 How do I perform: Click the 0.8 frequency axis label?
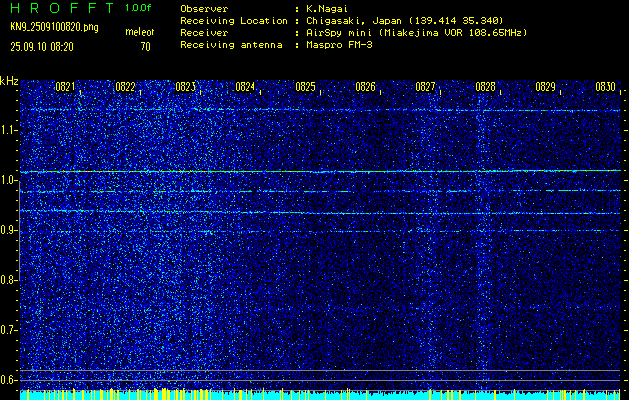pyautogui.click(x=8, y=280)
